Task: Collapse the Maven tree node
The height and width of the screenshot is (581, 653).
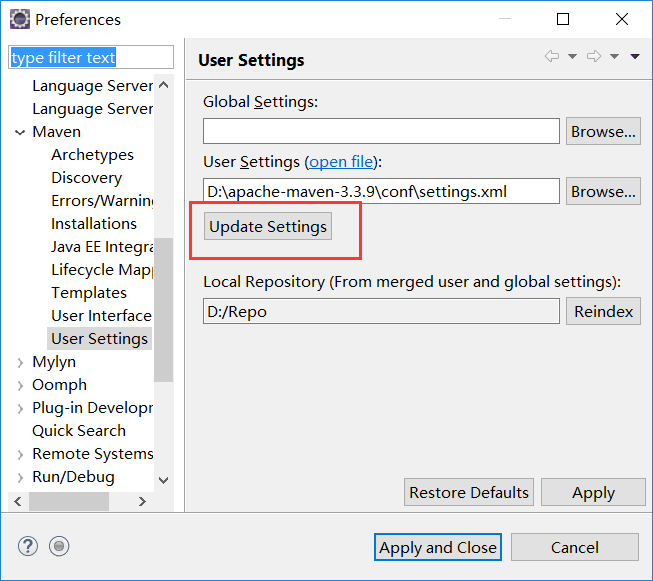Action: coord(20,132)
